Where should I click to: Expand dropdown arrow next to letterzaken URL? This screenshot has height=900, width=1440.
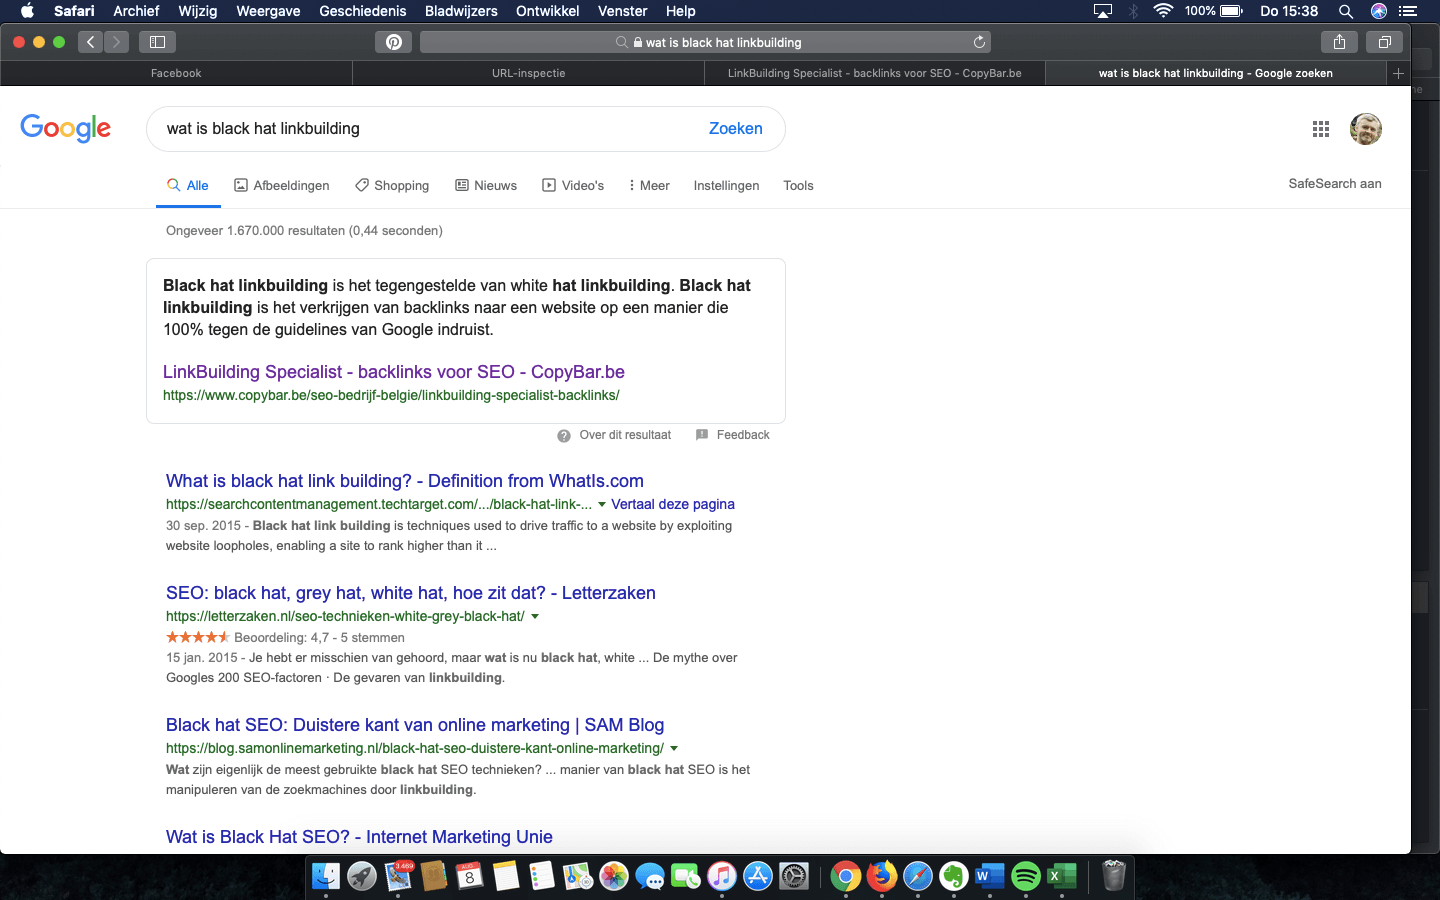point(535,617)
